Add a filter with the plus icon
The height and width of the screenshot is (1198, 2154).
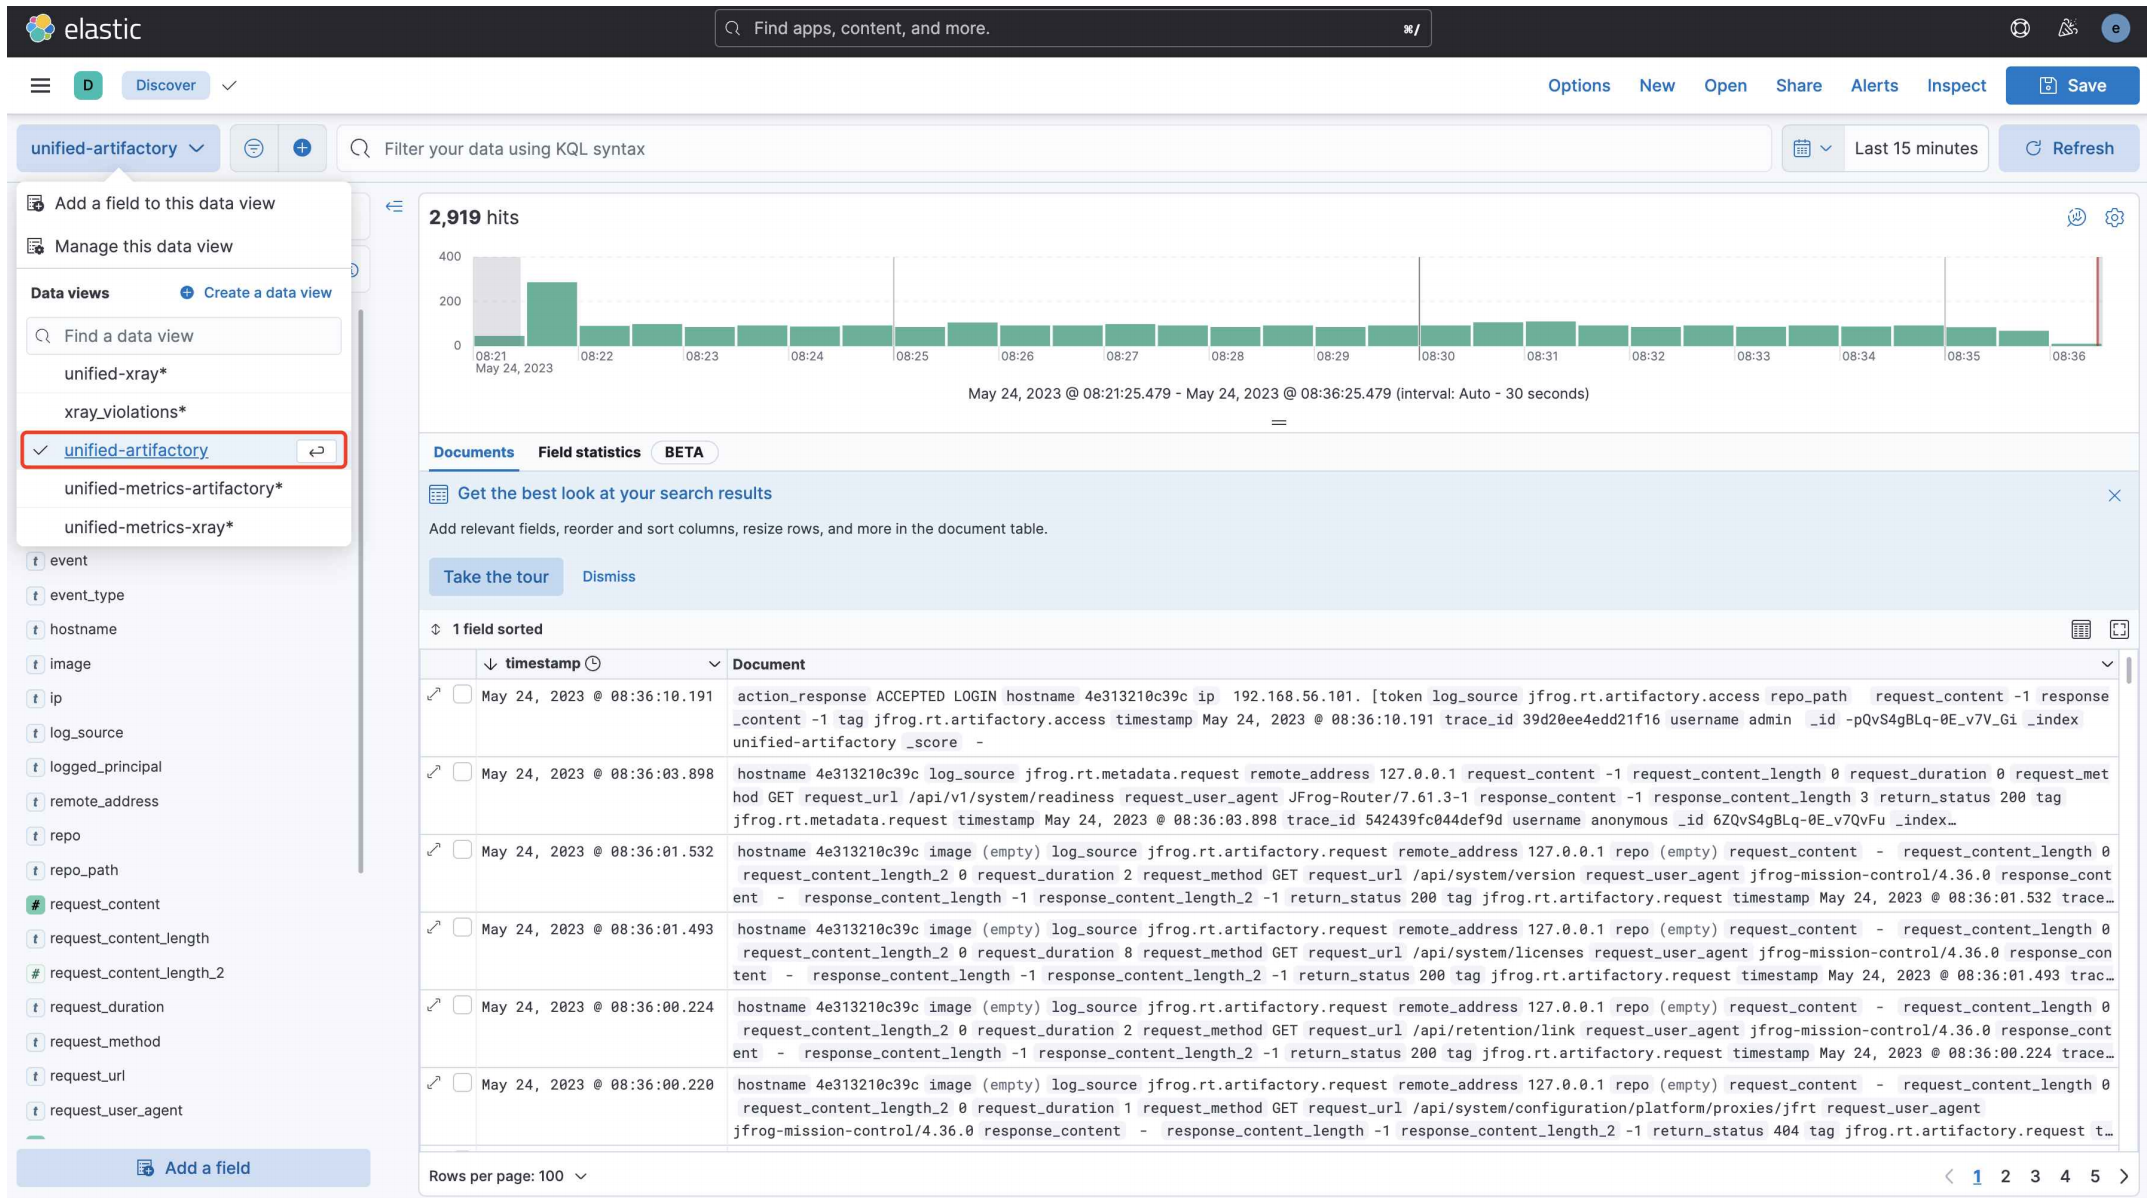click(302, 148)
